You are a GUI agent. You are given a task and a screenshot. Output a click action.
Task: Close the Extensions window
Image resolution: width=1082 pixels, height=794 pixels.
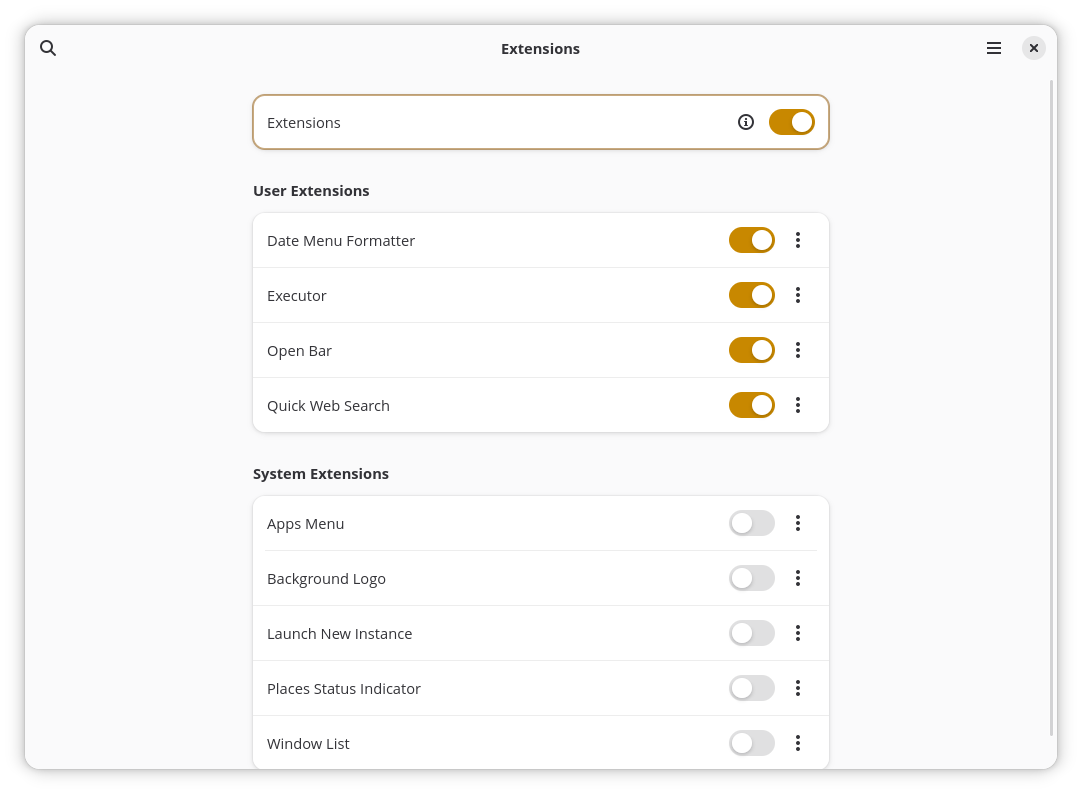coord(1034,48)
